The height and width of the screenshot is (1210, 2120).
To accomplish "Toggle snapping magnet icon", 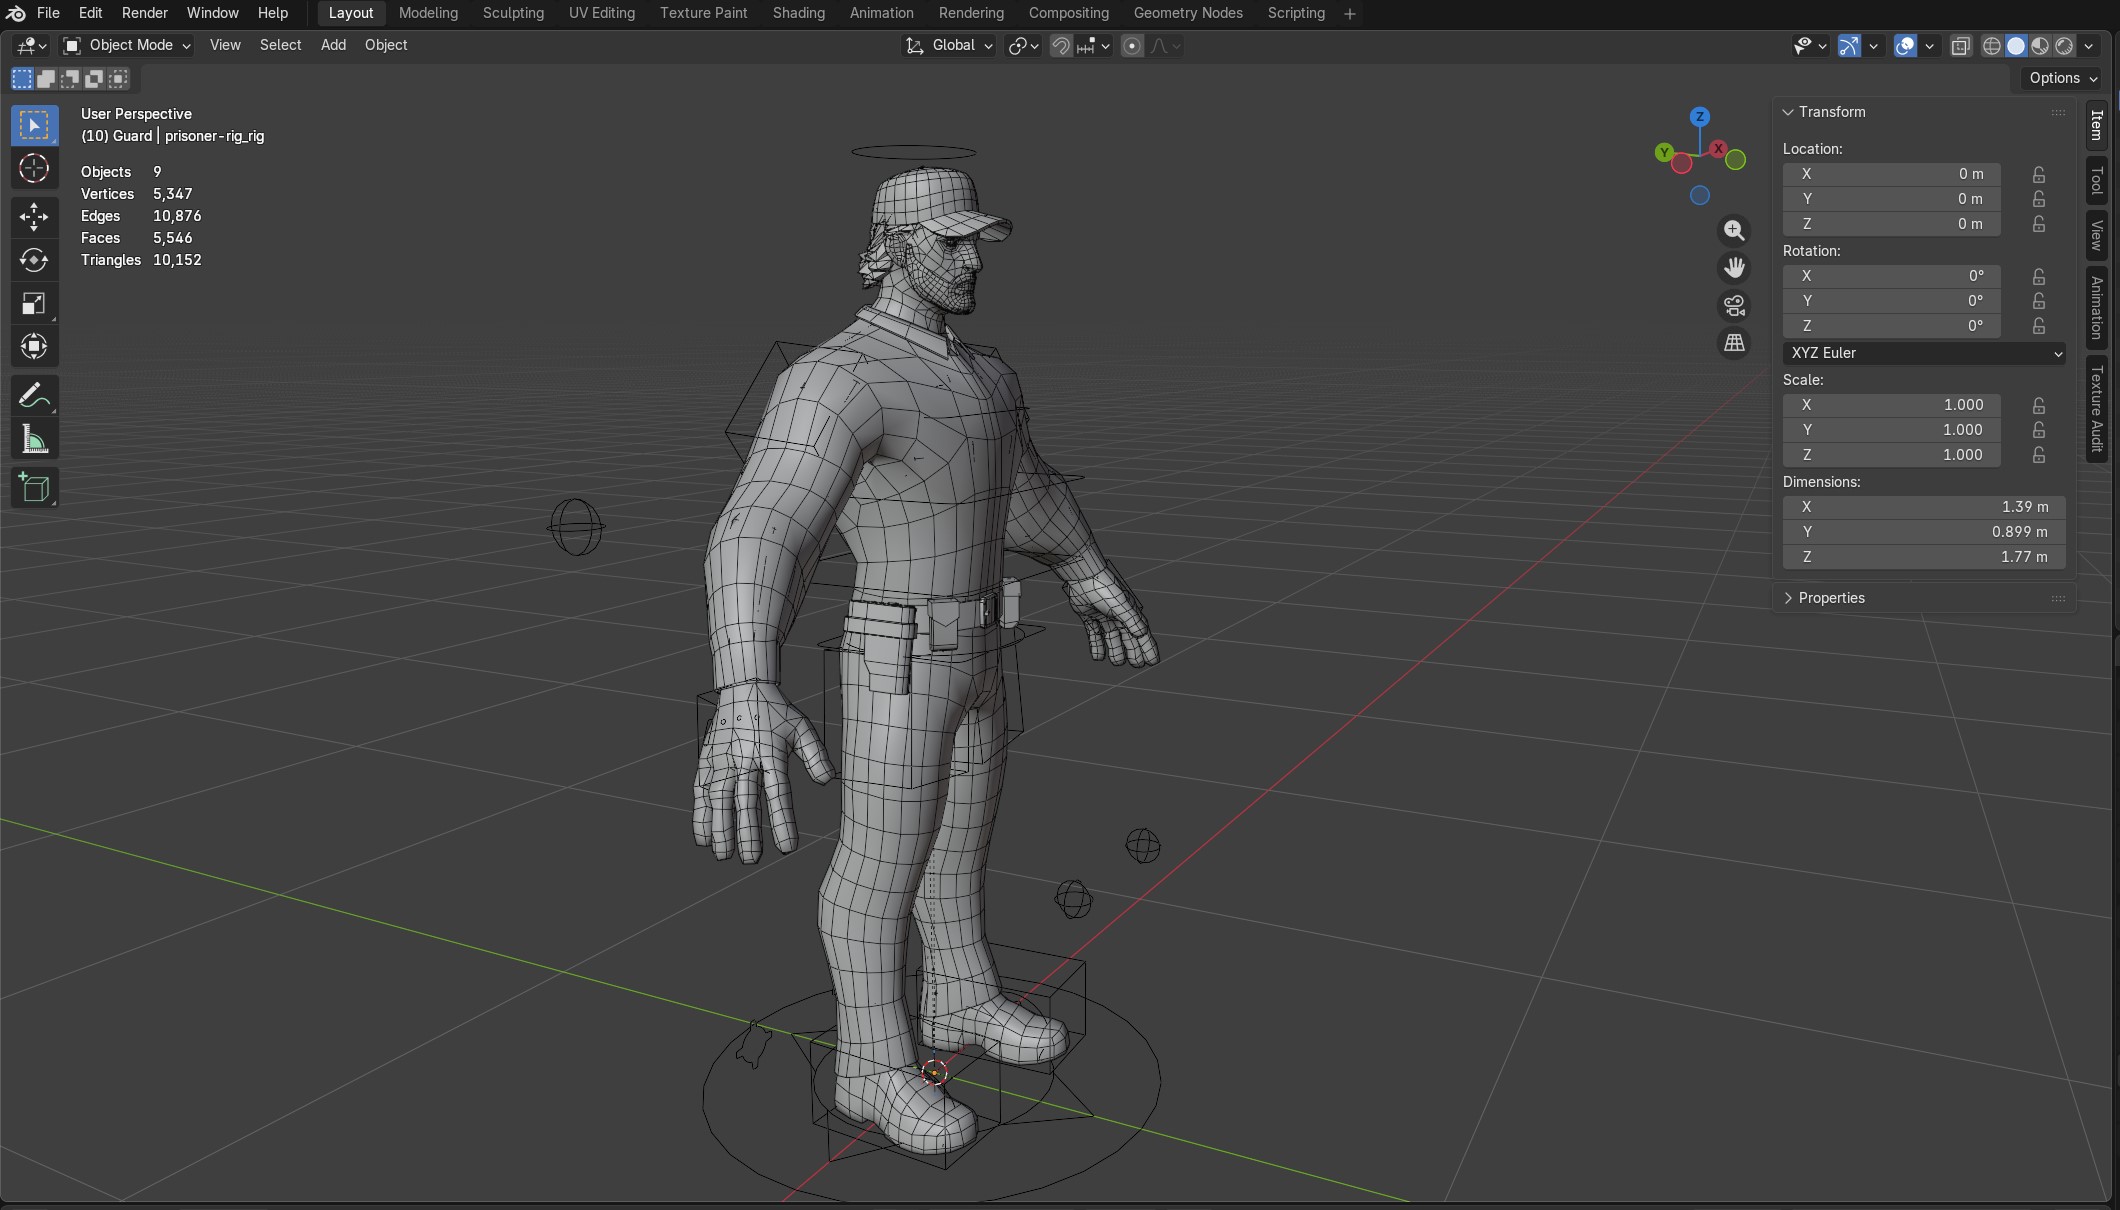I will point(1061,46).
